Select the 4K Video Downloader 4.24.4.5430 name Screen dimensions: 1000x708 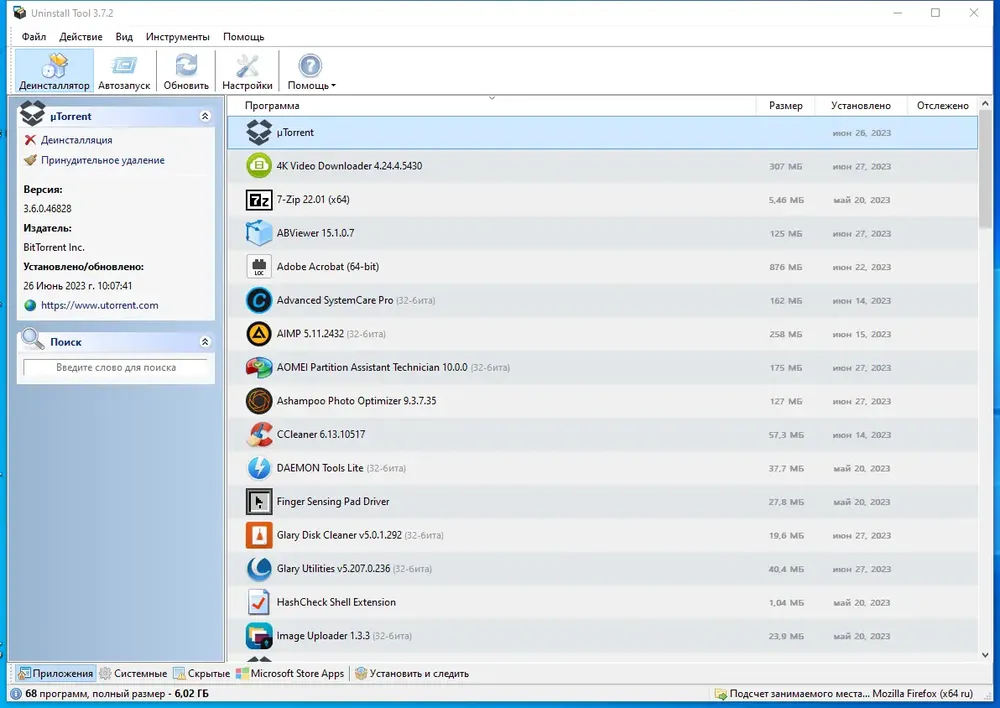(349, 166)
